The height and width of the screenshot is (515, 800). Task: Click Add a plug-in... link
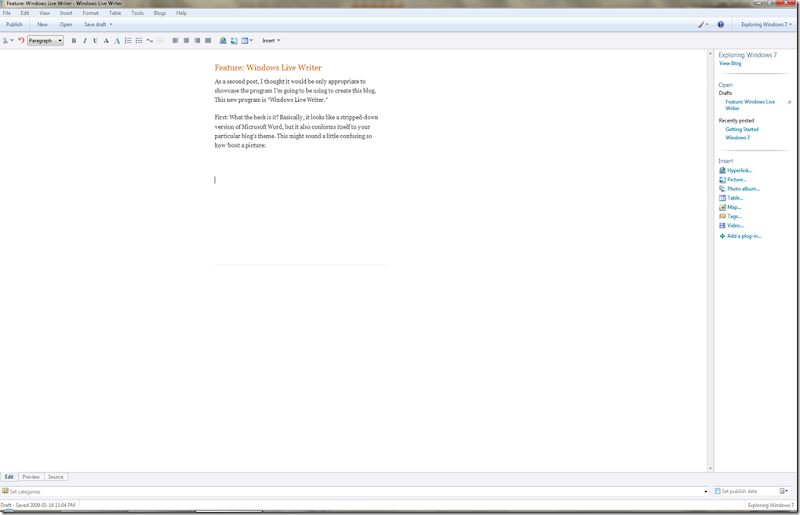coord(744,236)
